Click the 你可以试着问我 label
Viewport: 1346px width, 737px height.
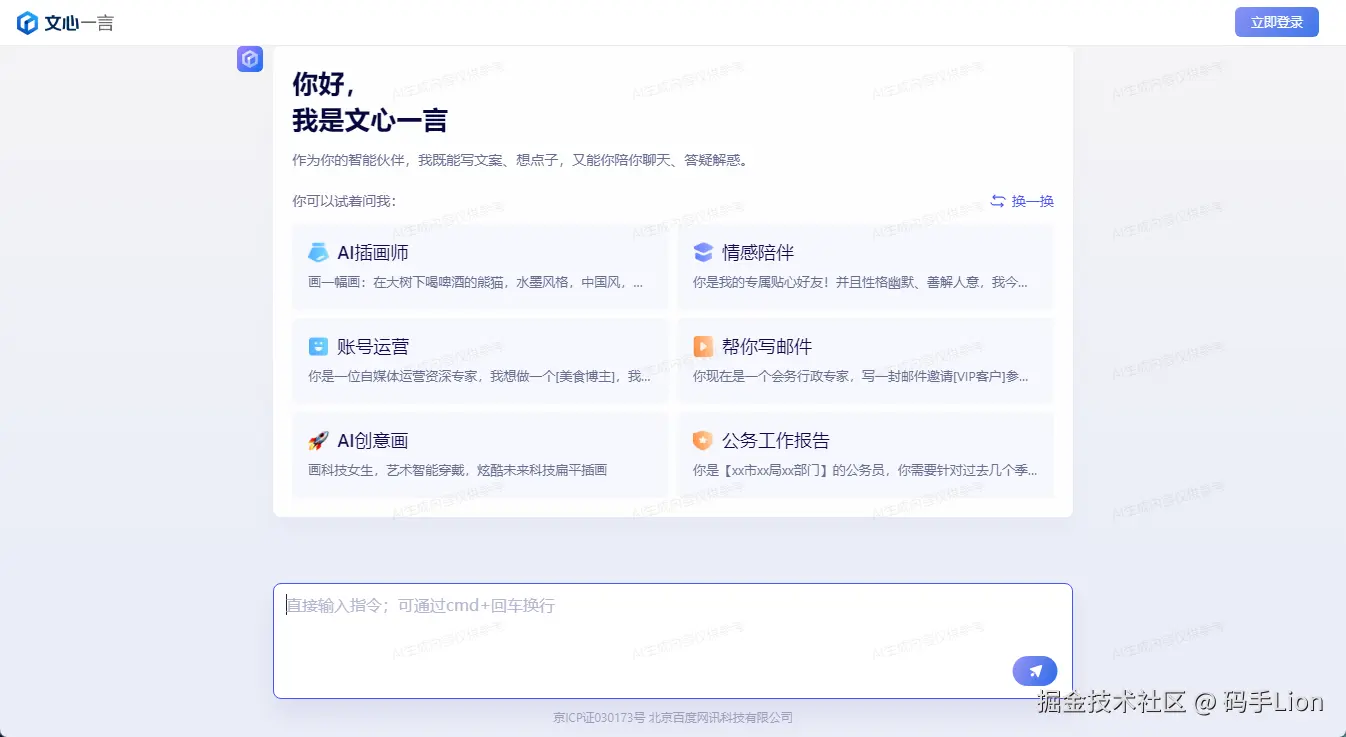point(344,201)
